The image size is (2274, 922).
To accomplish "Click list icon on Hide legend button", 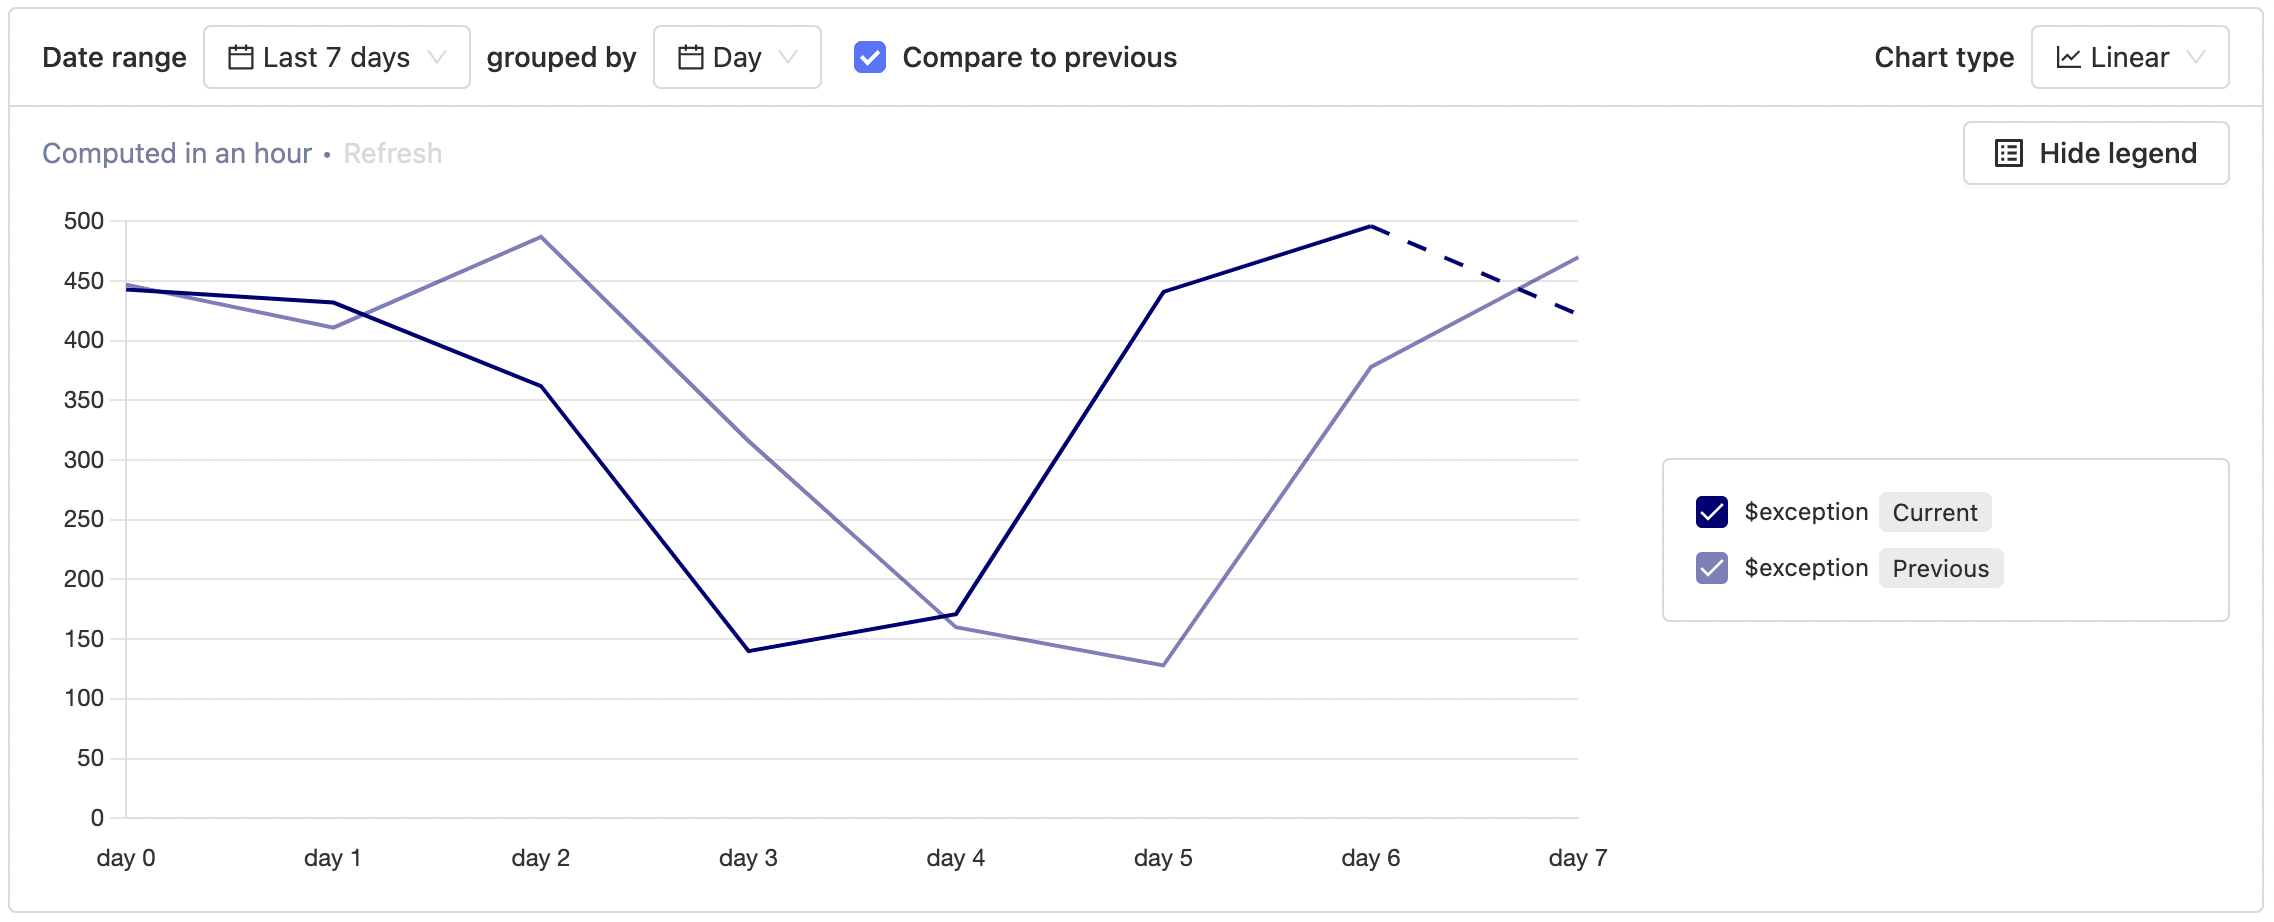I will (x=2008, y=153).
